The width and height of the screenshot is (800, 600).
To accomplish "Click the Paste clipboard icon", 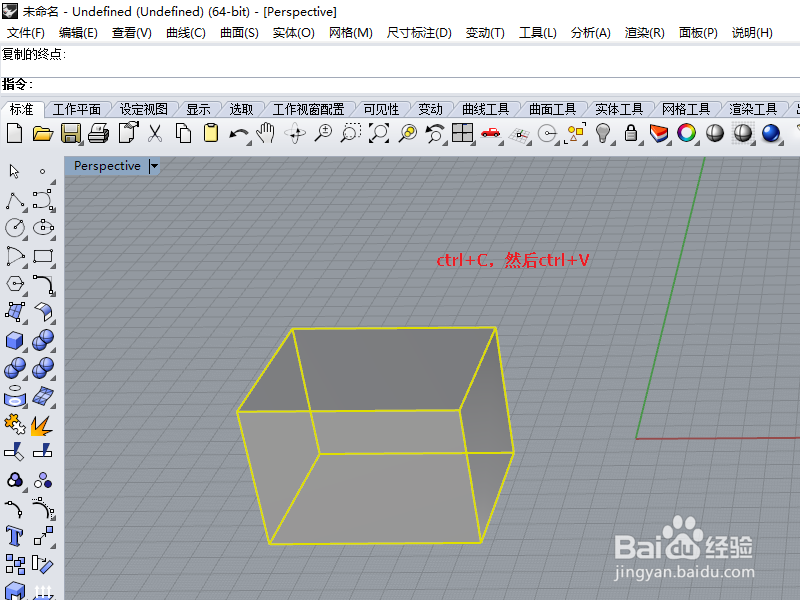I will 211,134.
